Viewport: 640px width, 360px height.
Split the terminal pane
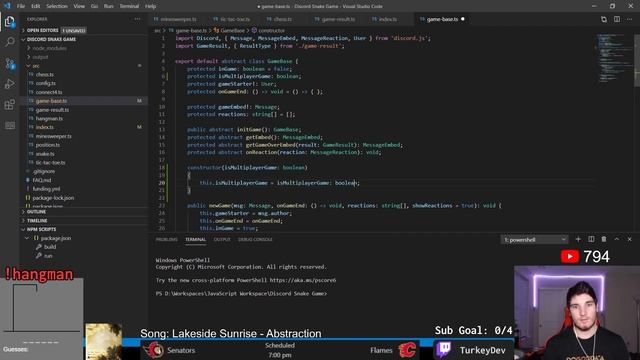(x=591, y=239)
